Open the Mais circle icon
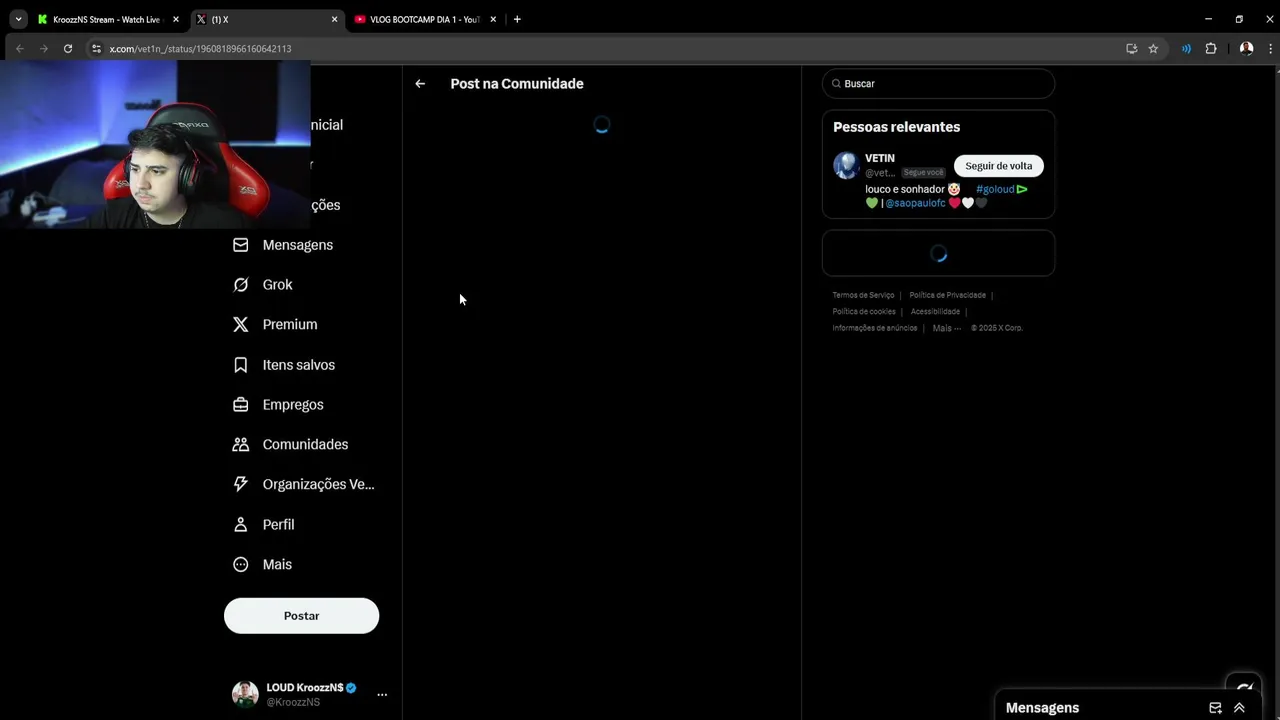This screenshot has width=1280, height=720. point(240,565)
